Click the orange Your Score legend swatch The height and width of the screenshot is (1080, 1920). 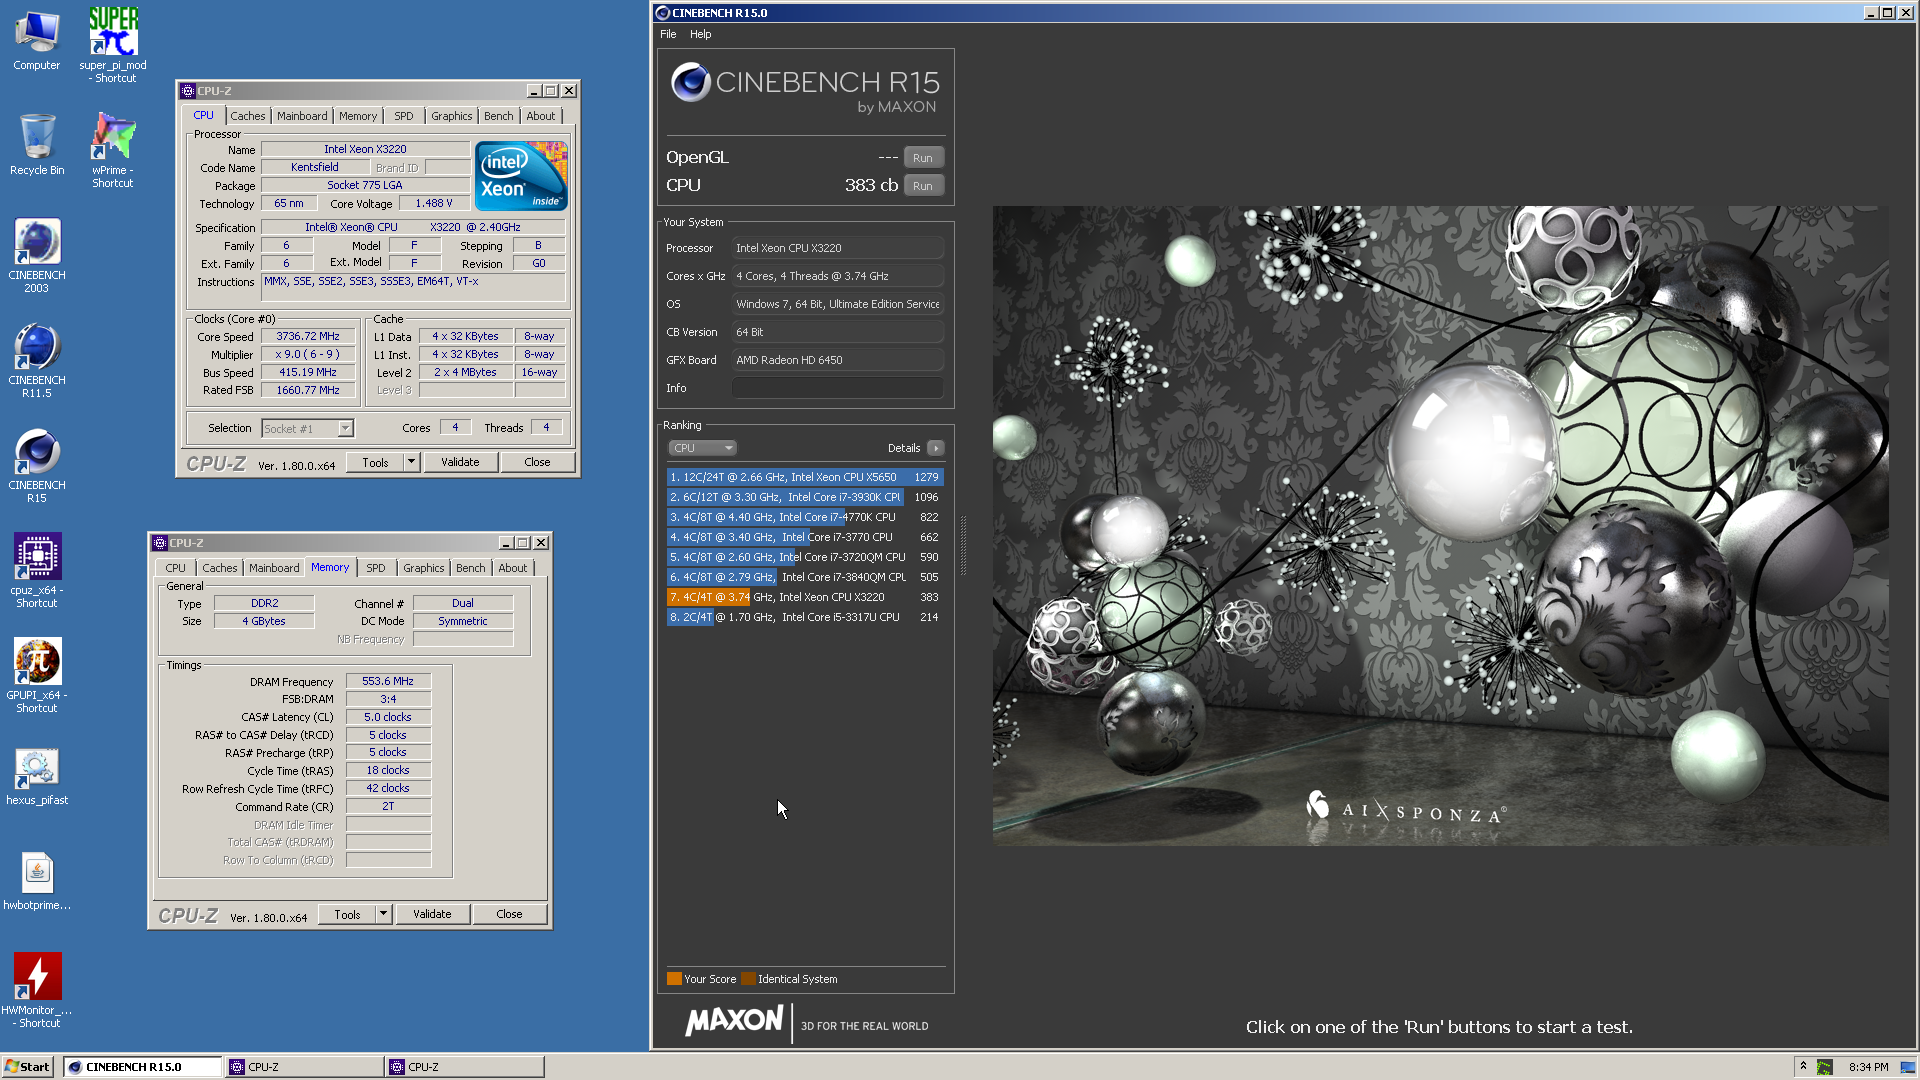(x=674, y=979)
